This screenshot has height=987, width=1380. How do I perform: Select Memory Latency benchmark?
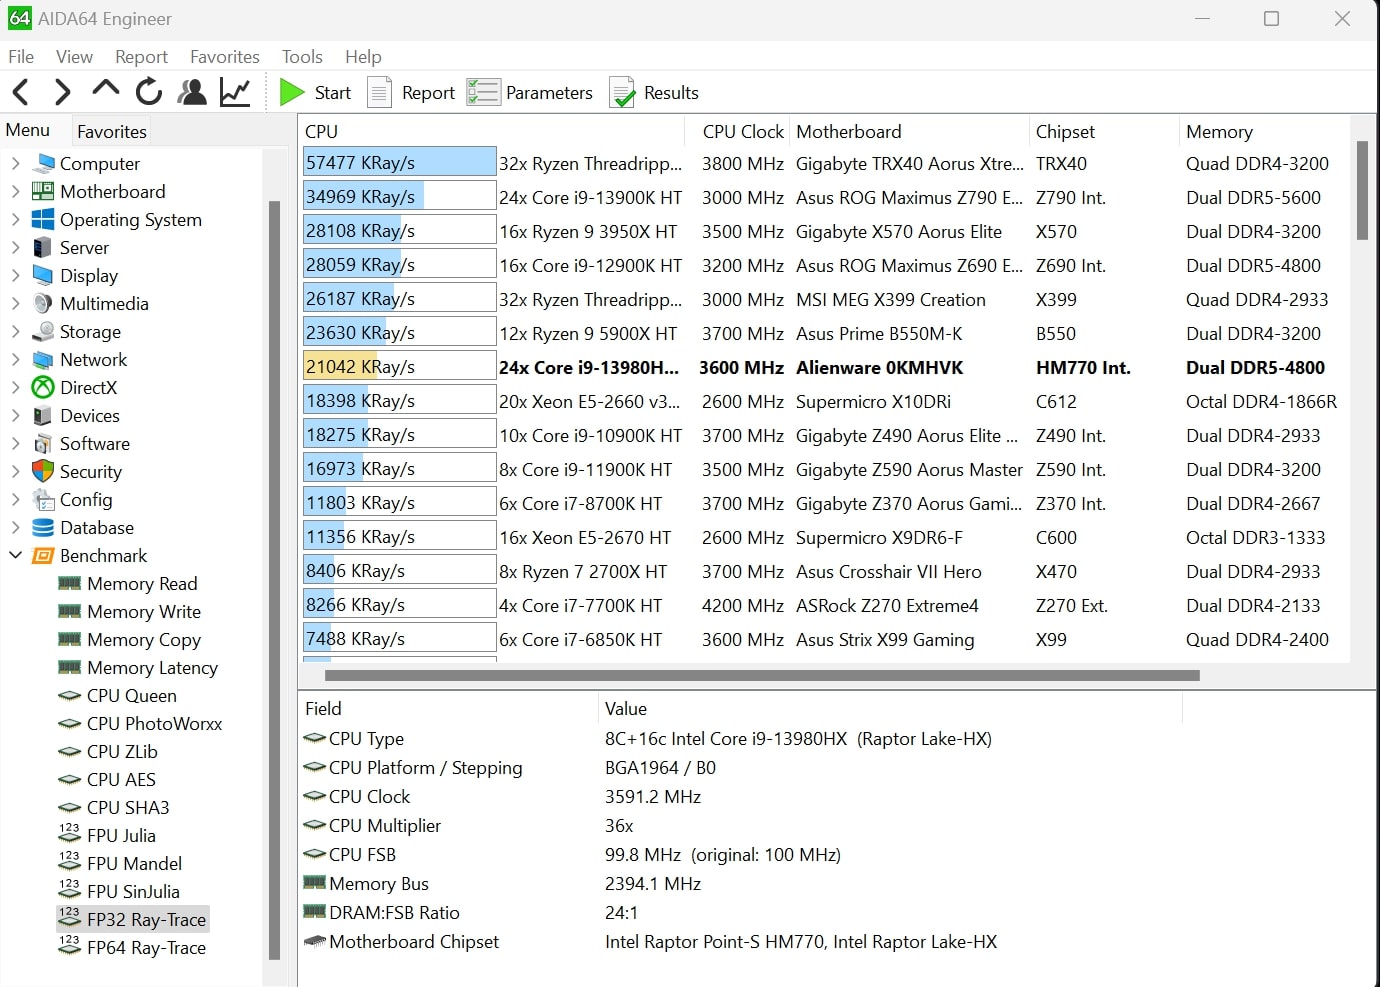[152, 667]
